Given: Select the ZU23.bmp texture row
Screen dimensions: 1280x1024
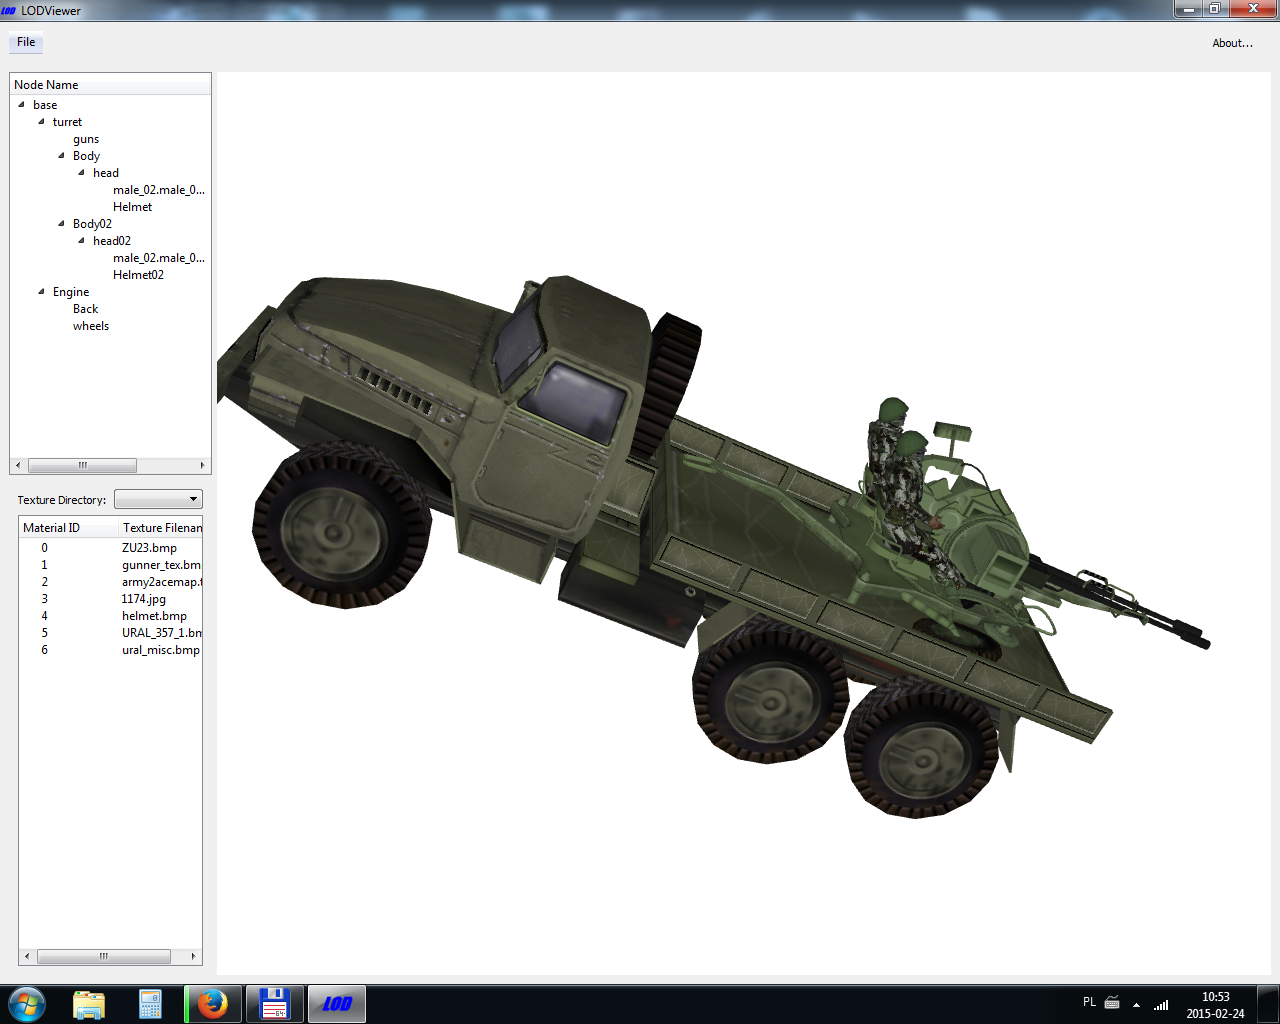Looking at the screenshot, I should coord(110,548).
